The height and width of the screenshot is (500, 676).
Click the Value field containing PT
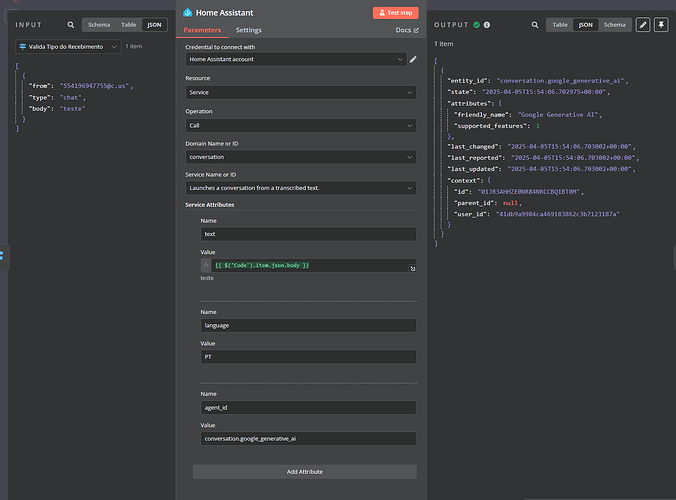[x=308, y=357]
